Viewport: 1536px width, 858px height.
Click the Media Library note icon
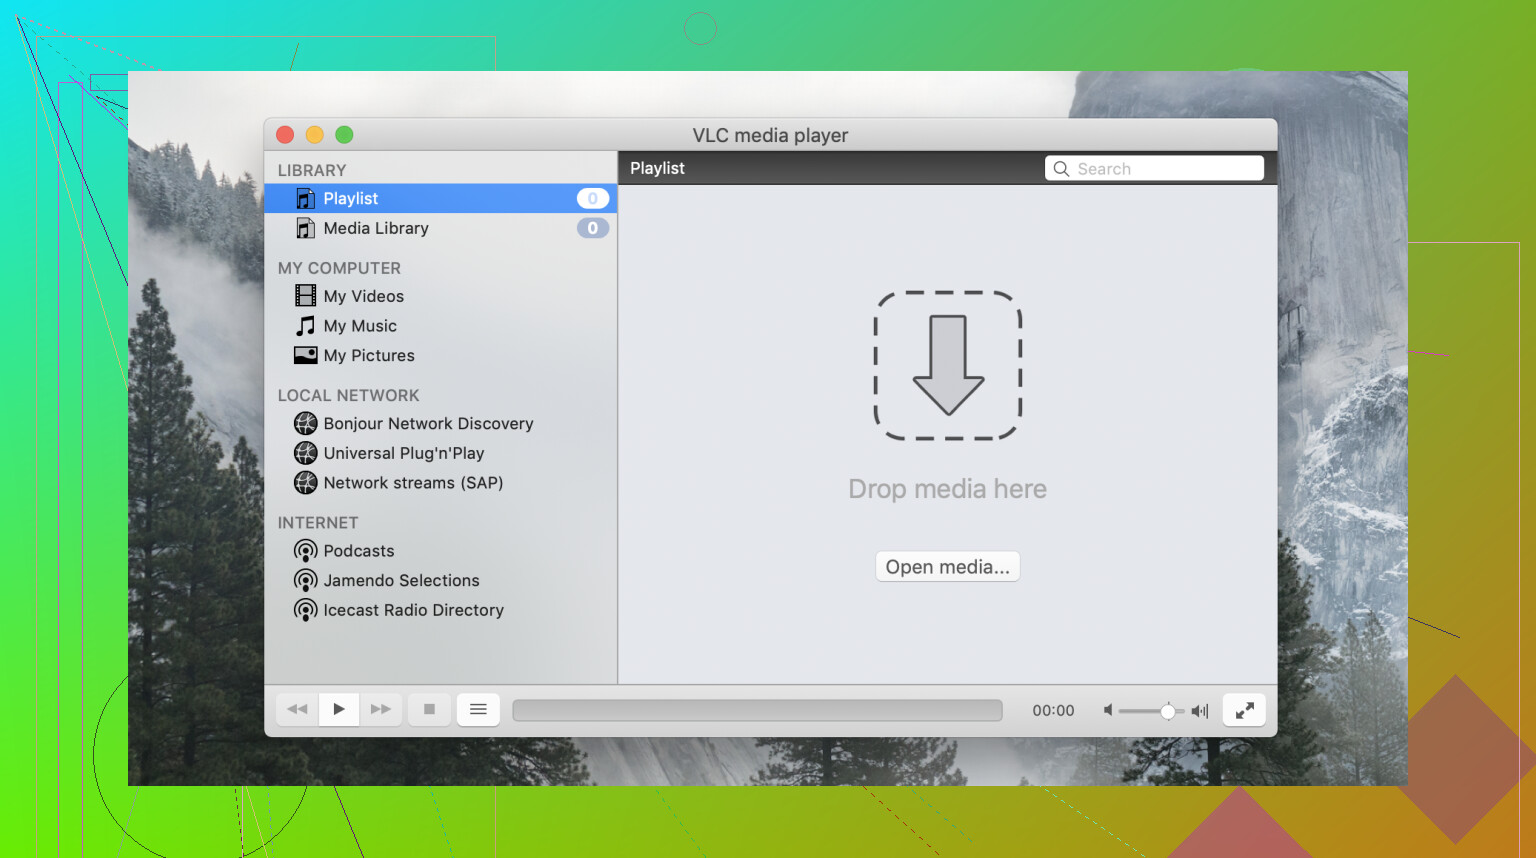[x=306, y=229]
